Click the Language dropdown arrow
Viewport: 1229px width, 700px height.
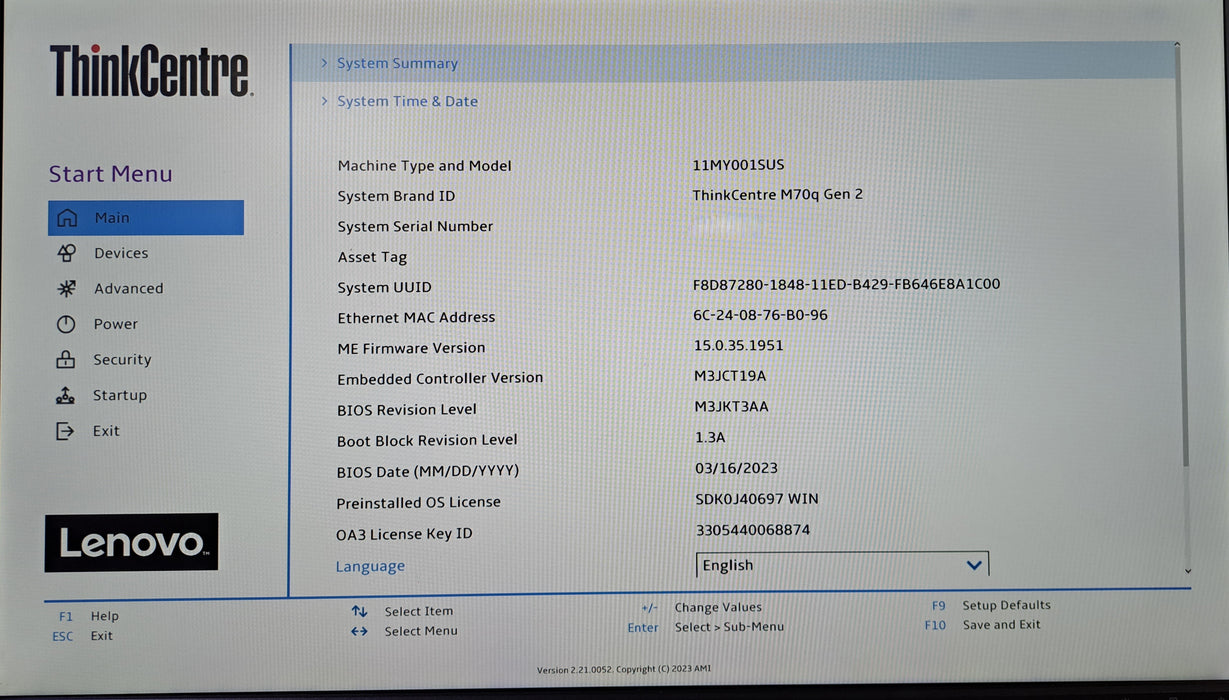(974, 565)
